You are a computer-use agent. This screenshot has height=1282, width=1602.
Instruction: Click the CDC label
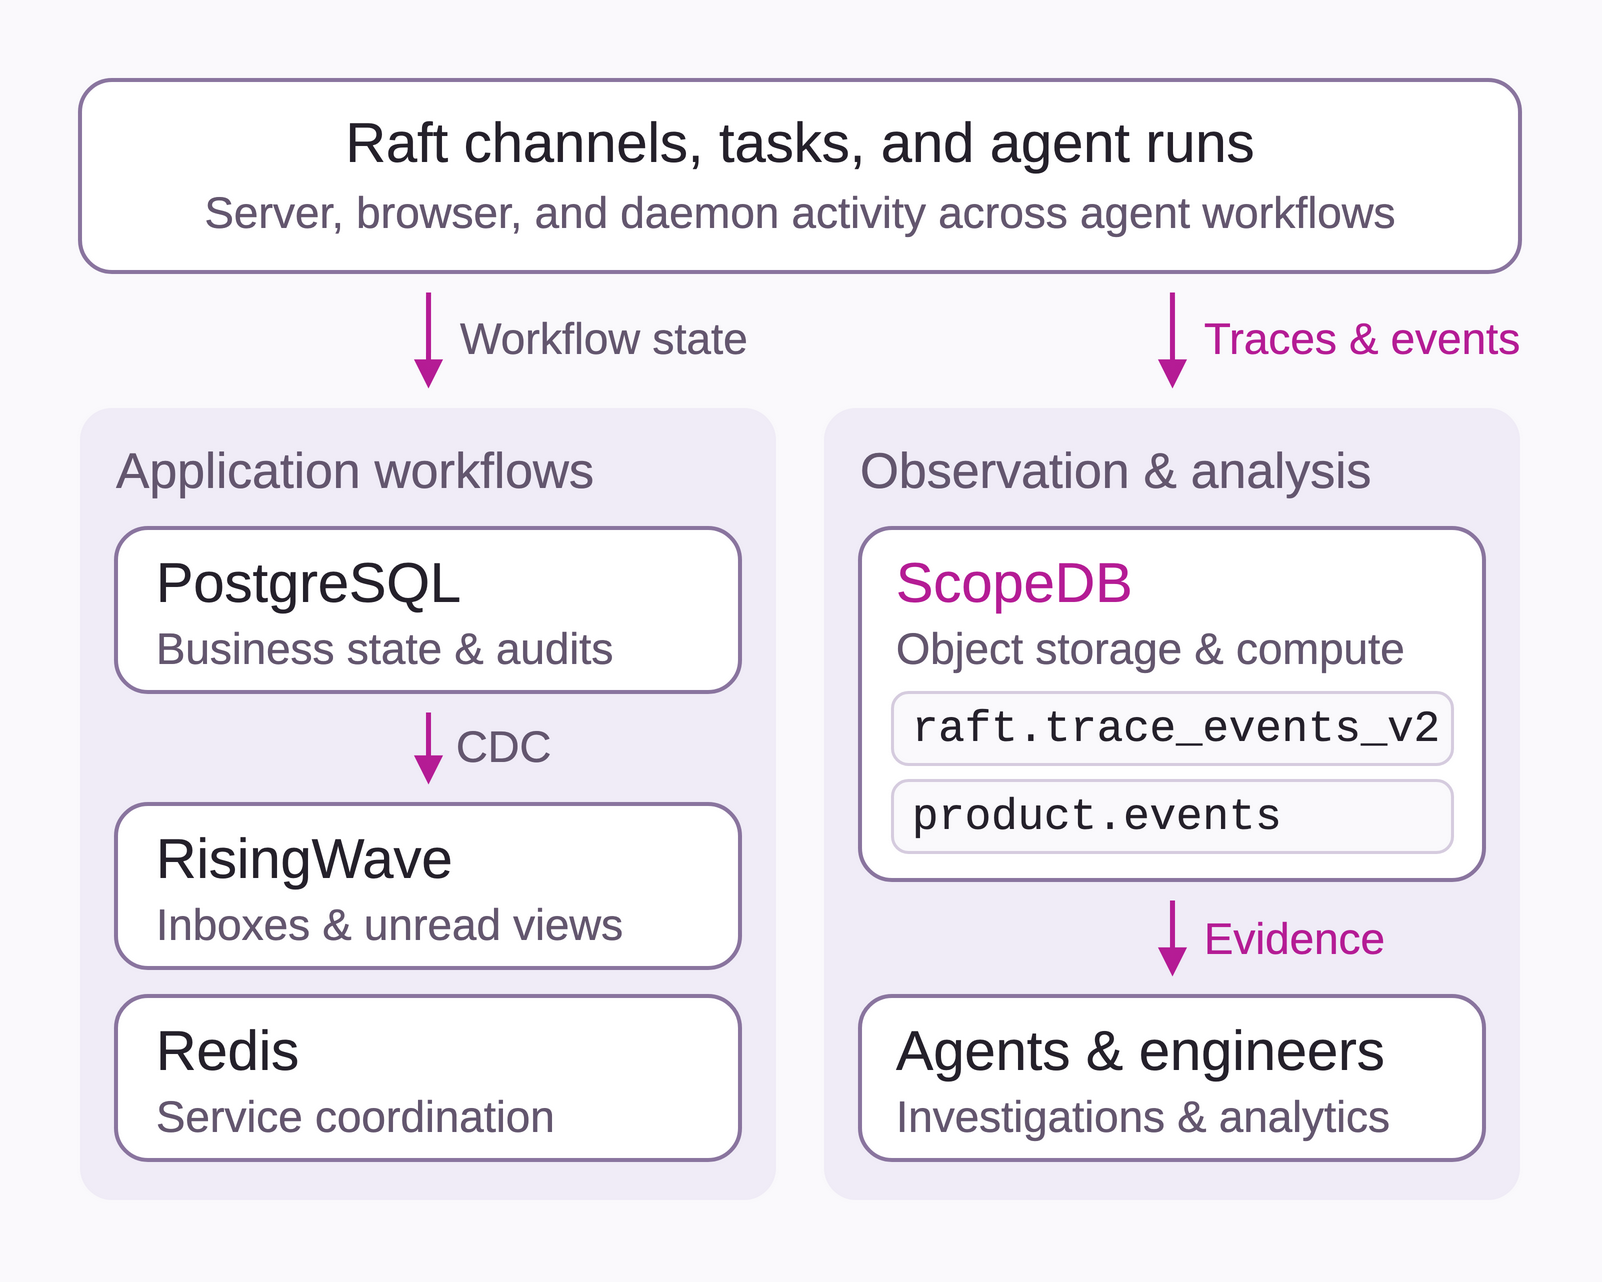[x=503, y=747]
